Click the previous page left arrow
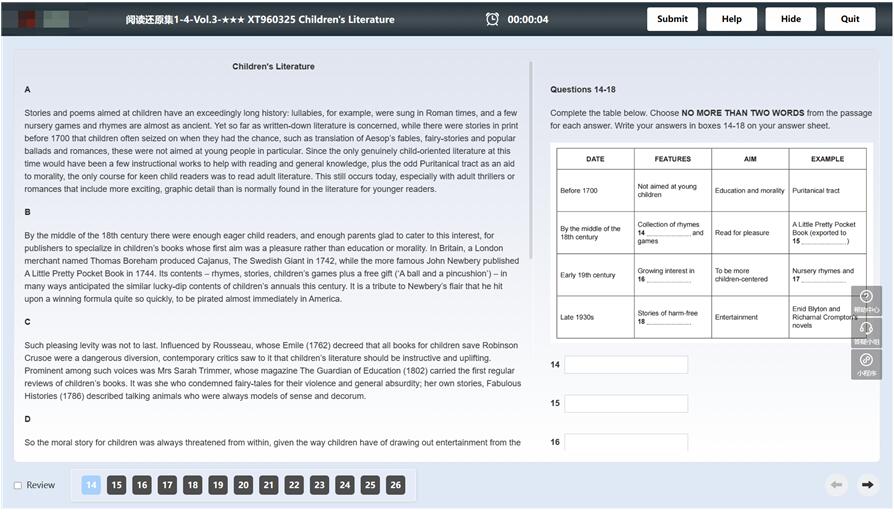 836,485
